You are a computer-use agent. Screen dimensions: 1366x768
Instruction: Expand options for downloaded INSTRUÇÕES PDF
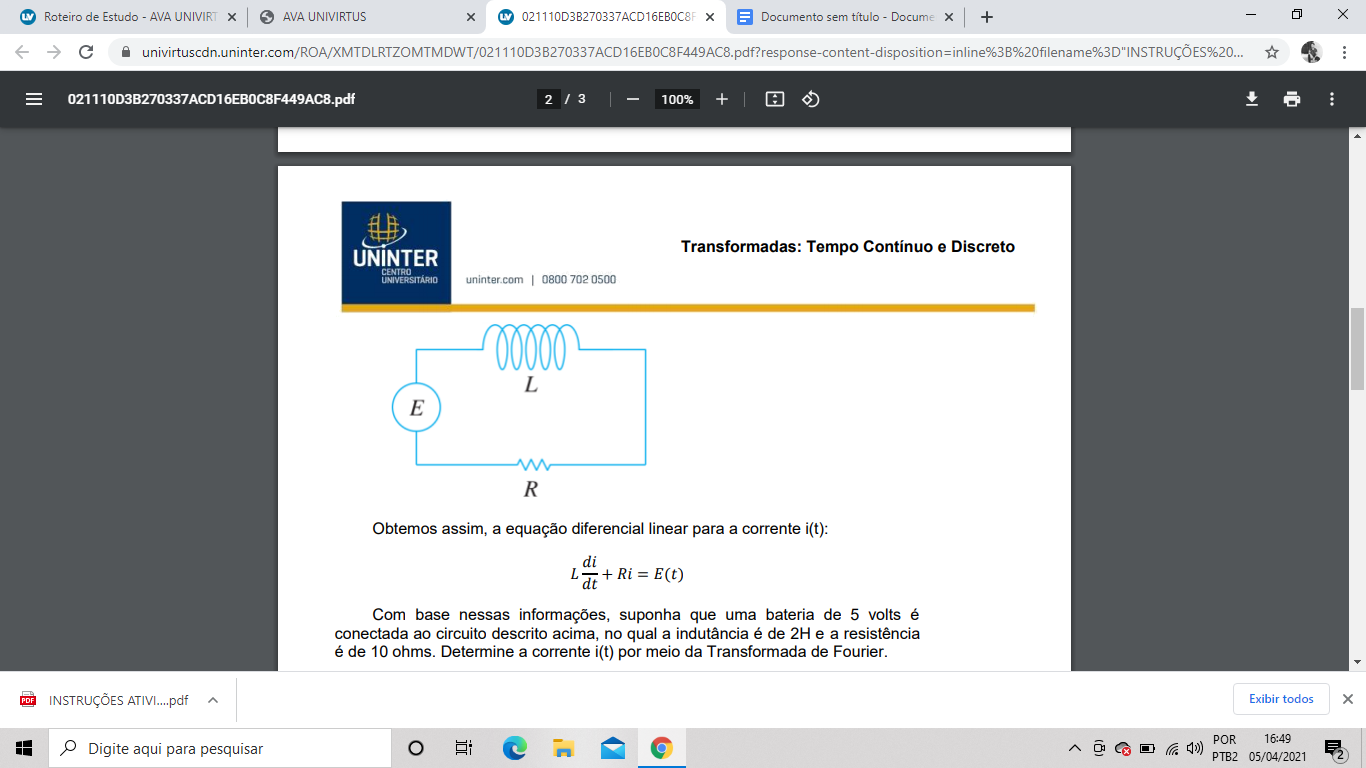pos(213,700)
